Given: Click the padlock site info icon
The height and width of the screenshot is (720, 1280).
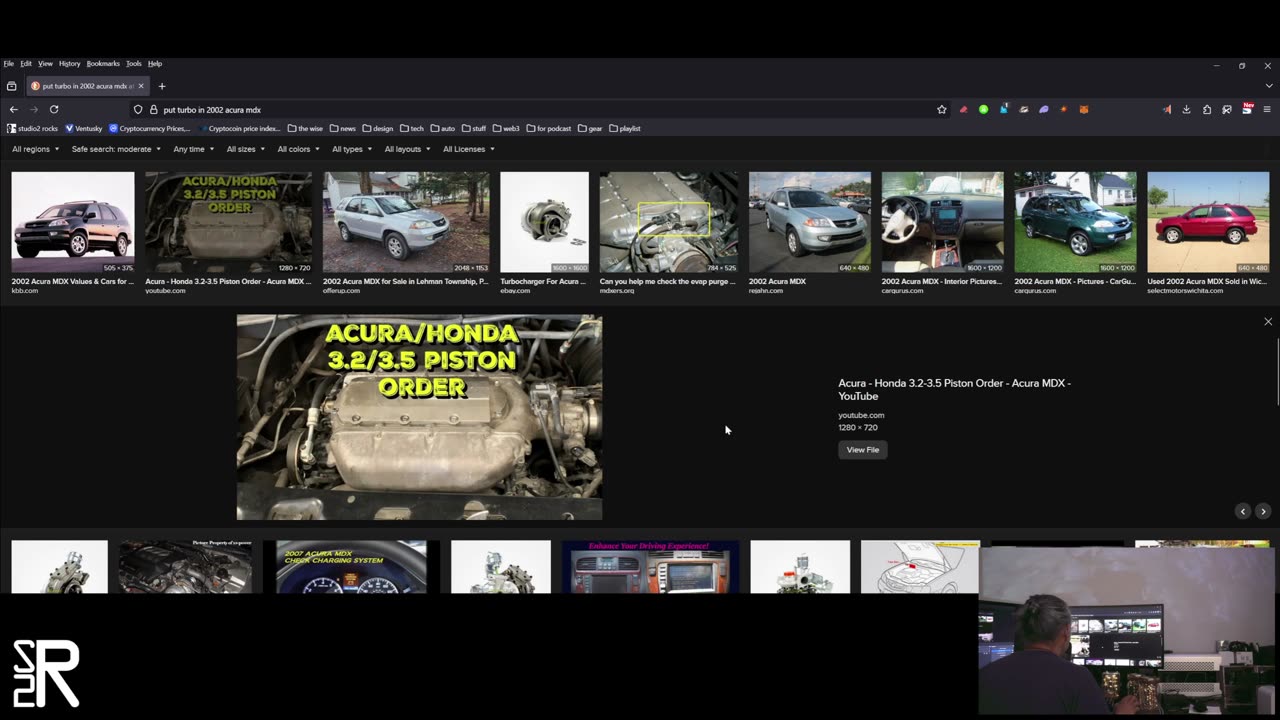Looking at the screenshot, I should 153,109.
